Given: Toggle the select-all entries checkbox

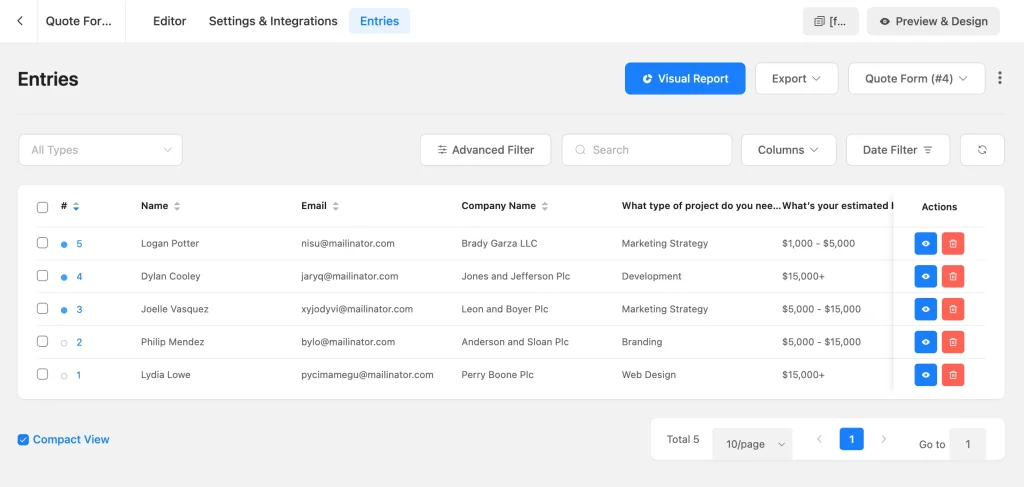Looking at the screenshot, I should pos(42,207).
